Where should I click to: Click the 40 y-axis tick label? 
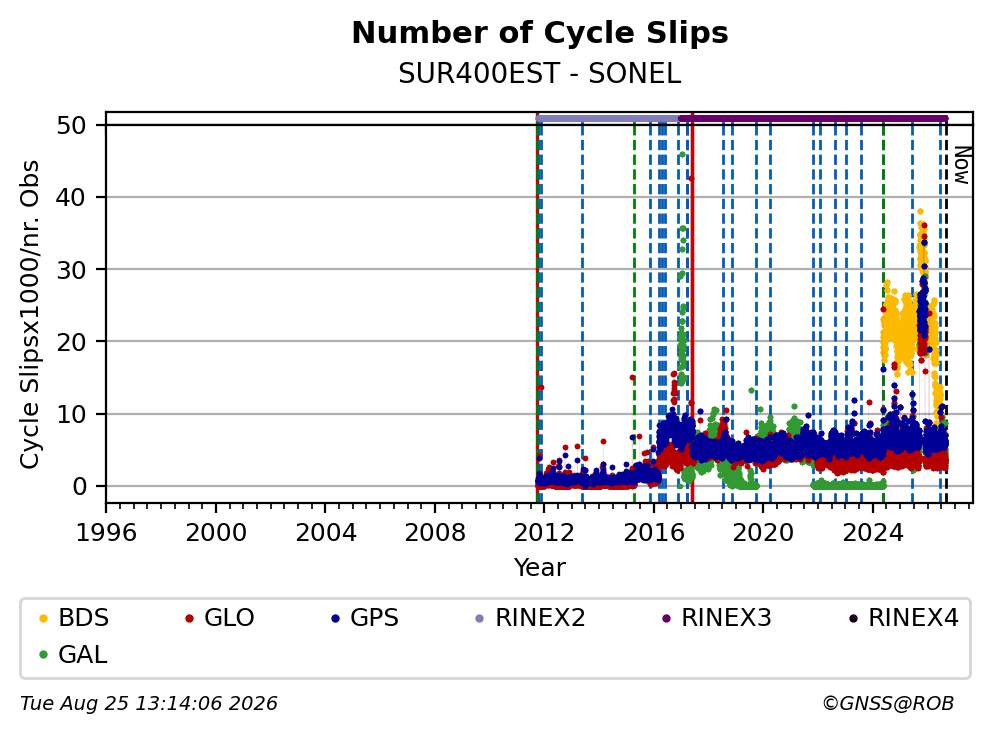coord(71,197)
